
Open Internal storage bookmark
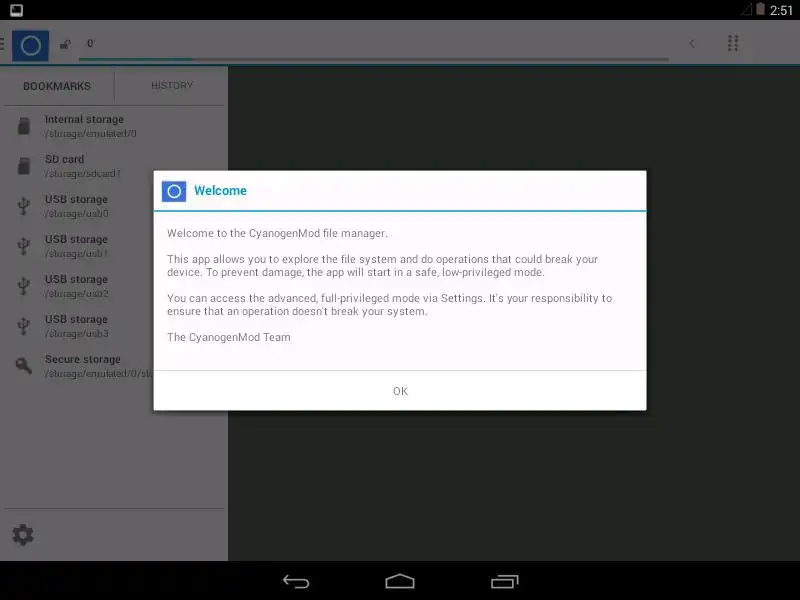coord(114,126)
